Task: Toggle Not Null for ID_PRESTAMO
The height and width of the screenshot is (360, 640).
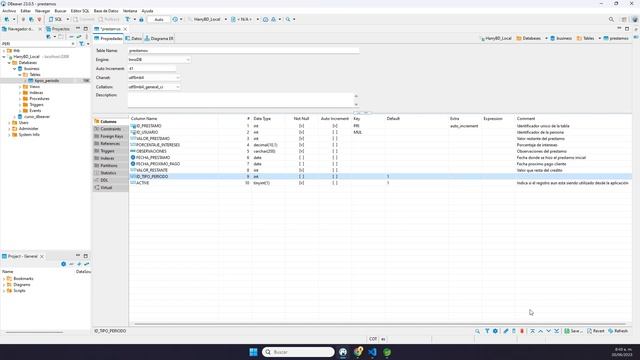Action: [301, 126]
